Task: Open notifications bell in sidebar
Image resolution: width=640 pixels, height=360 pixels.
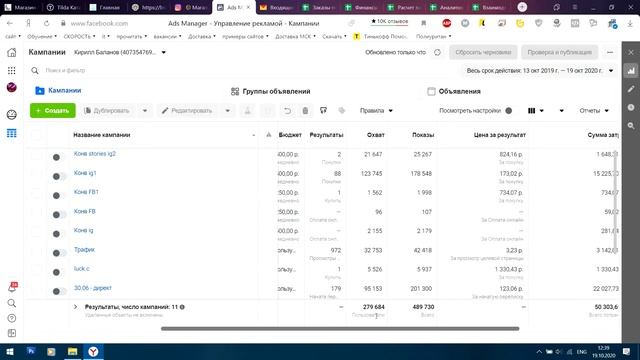Action: point(12,288)
